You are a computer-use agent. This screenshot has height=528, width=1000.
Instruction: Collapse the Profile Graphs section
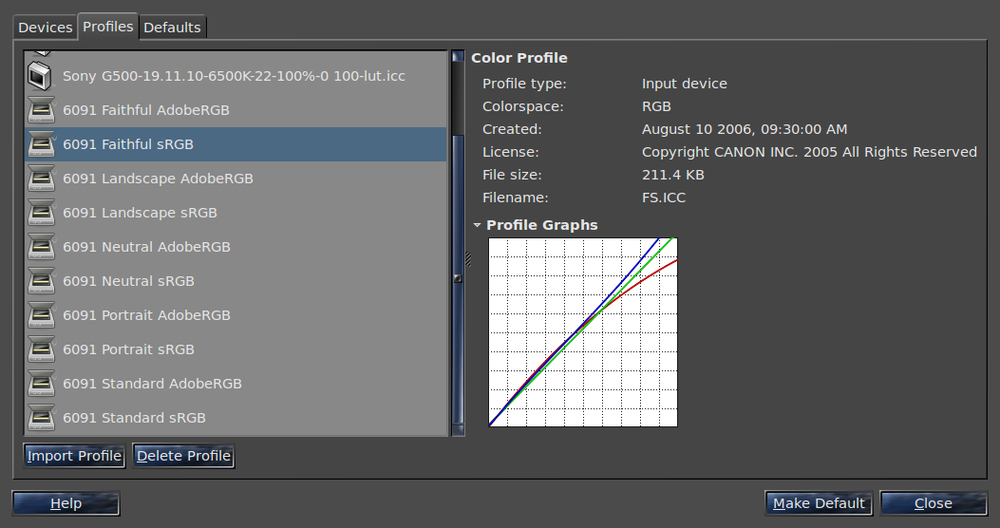click(x=477, y=225)
